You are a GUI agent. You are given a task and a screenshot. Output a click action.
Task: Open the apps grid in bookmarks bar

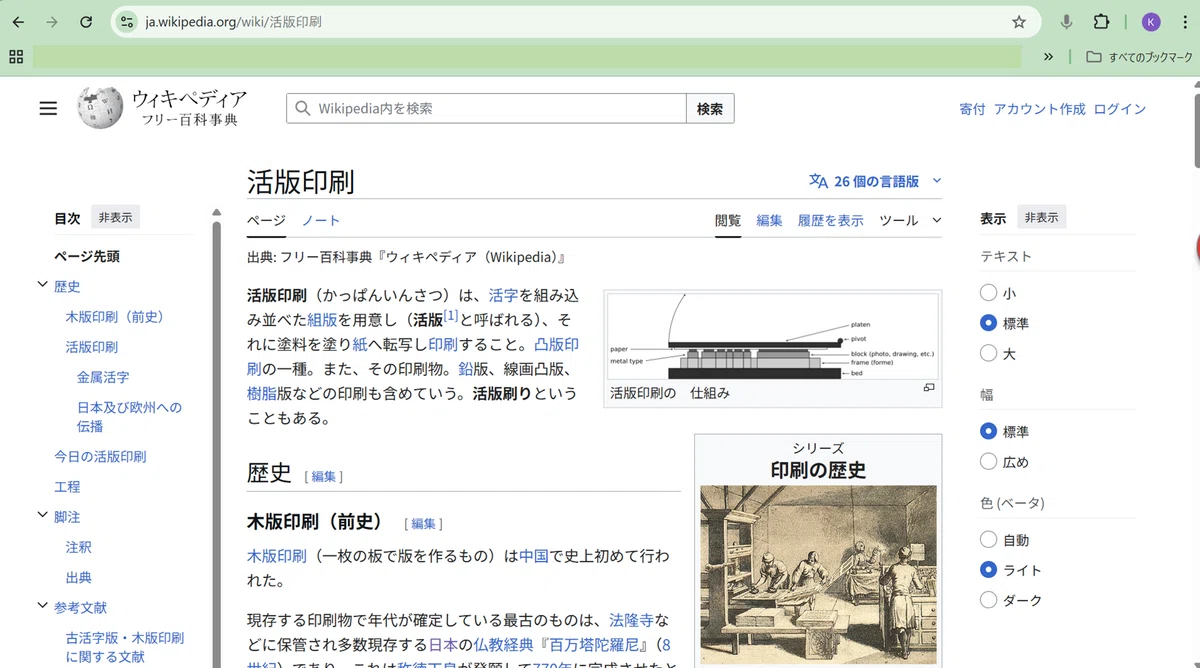[x=16, y=57]
